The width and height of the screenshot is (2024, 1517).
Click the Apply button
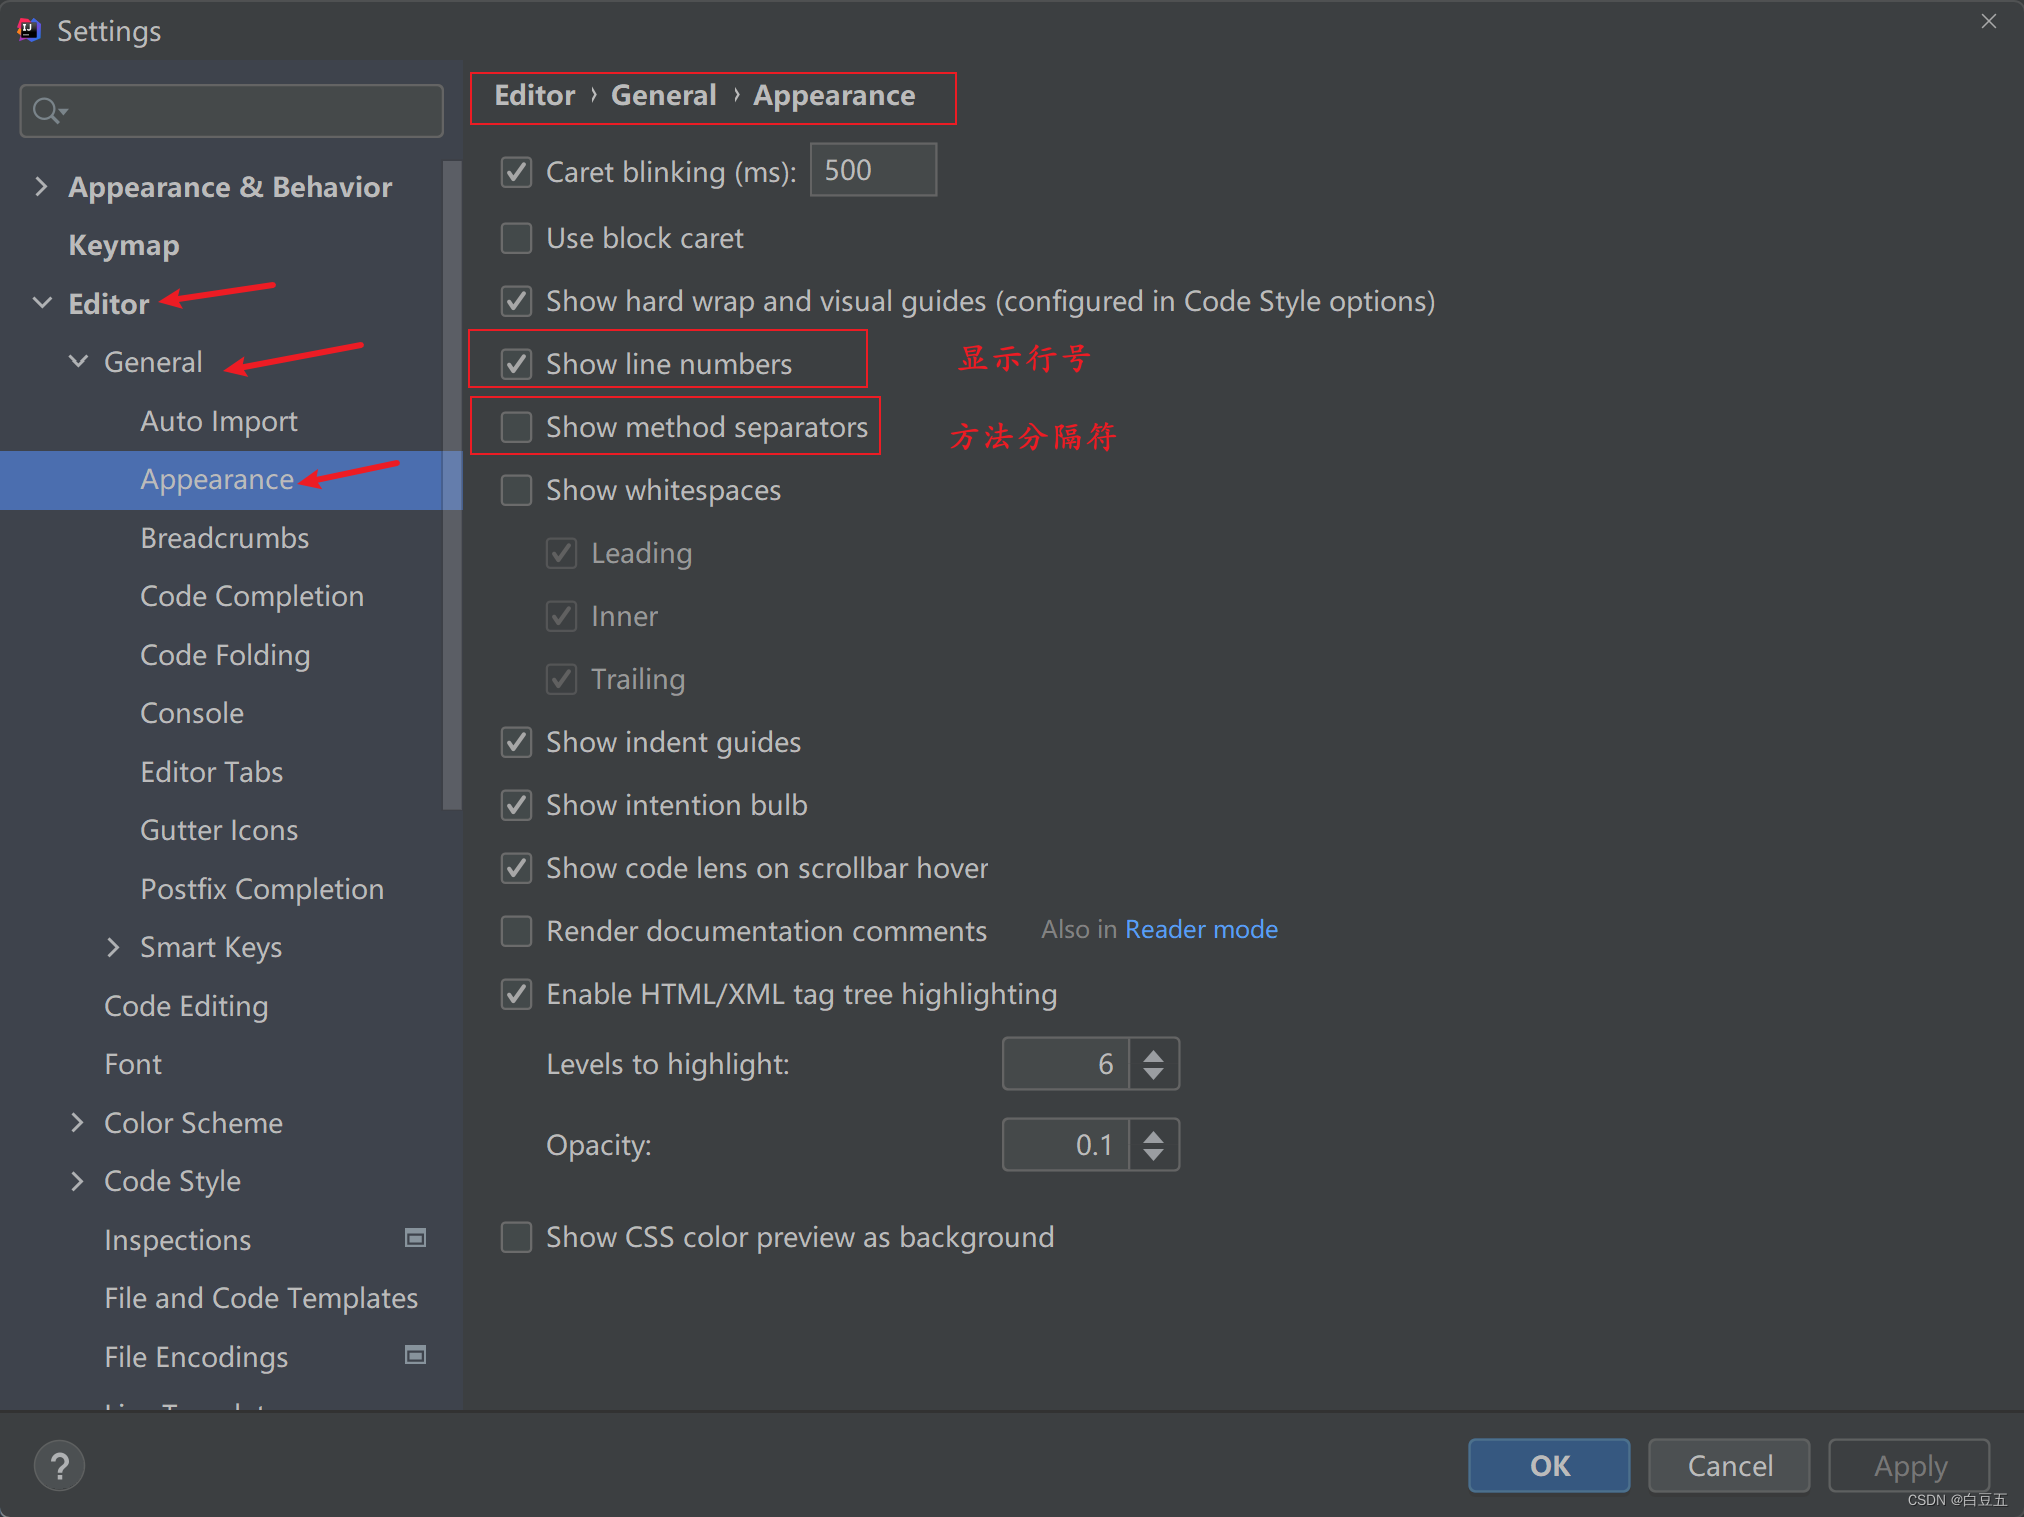coord(1909,1465)
